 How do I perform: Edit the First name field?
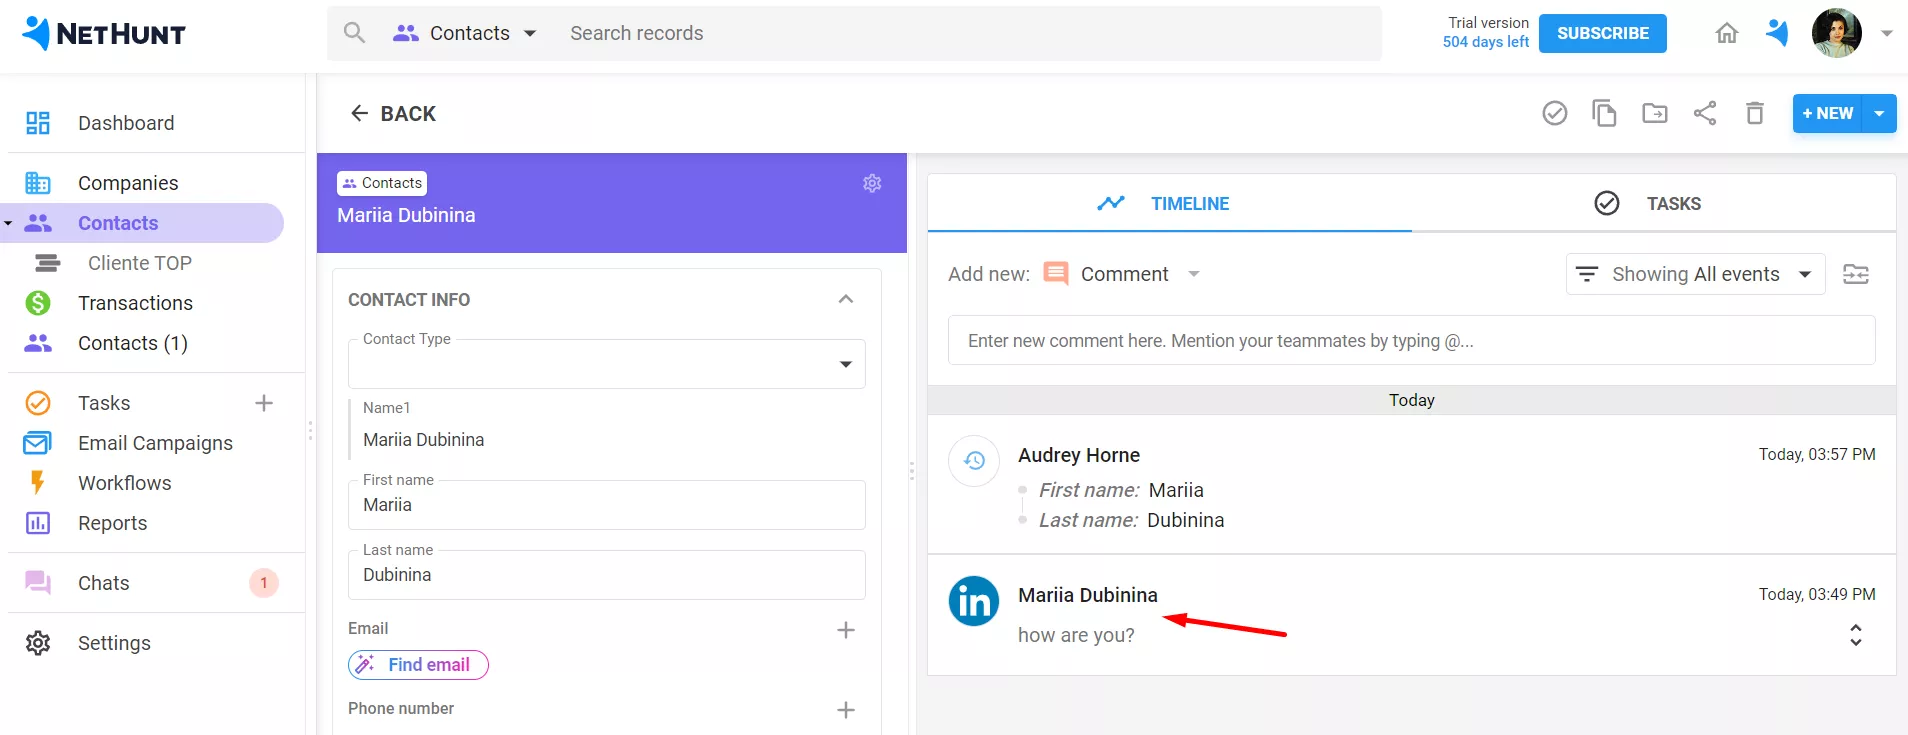[606, 505]
